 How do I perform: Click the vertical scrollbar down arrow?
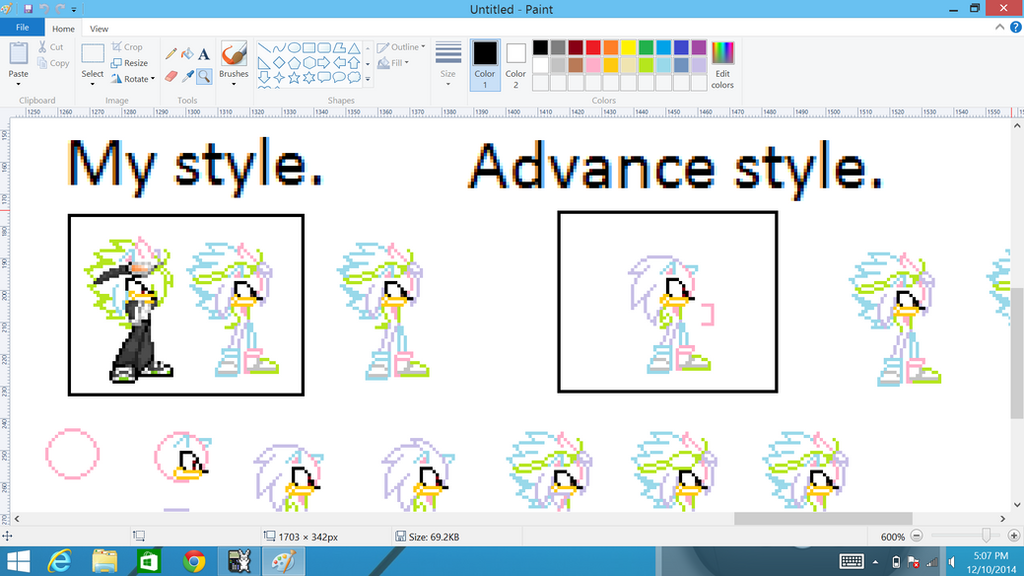pos(1017,505)
